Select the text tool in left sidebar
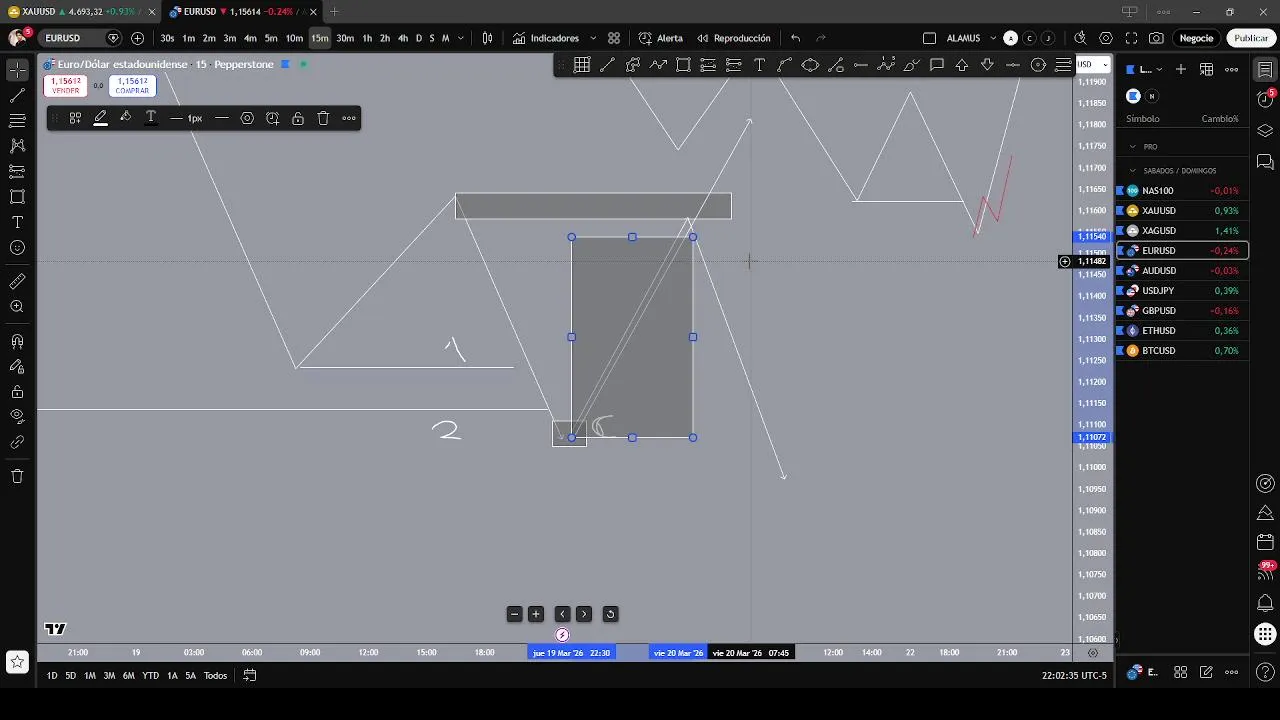Viewport: 1280px width, 720px height. pos(17,222)
